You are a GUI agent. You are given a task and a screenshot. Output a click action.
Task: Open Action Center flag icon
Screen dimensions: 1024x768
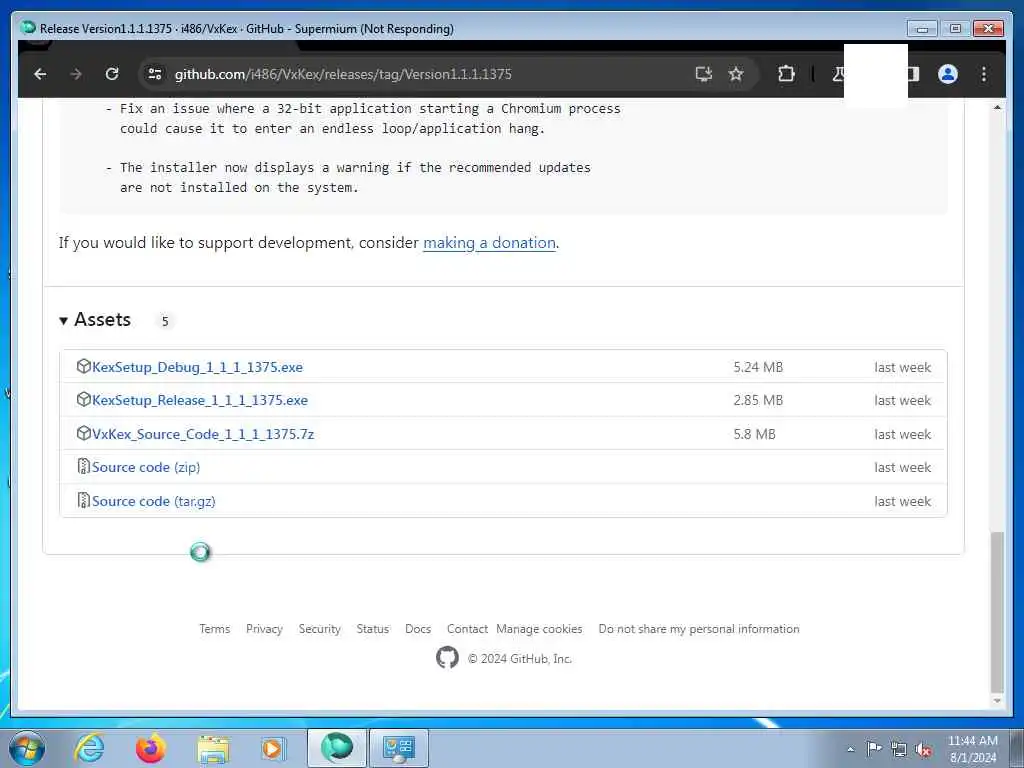click(874, 748)
